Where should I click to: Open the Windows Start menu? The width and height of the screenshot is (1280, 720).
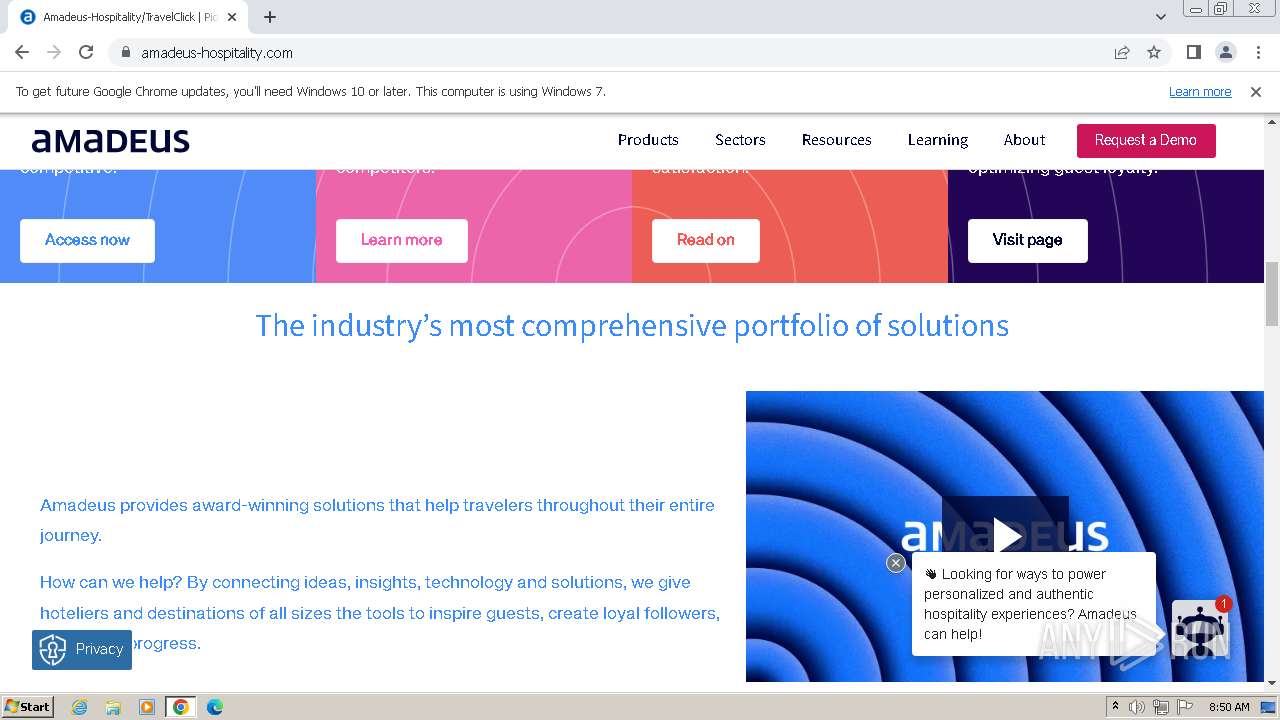click(28, 707)
